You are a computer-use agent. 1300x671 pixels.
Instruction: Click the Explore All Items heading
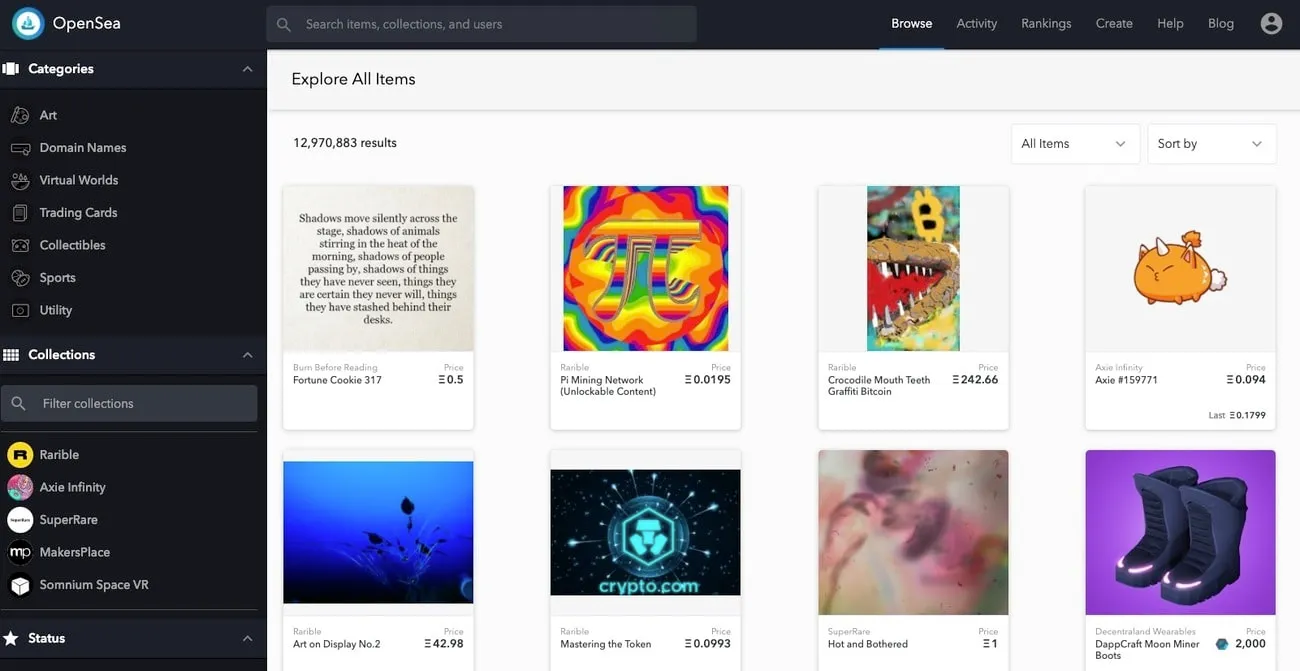click(x=353, y=79)
